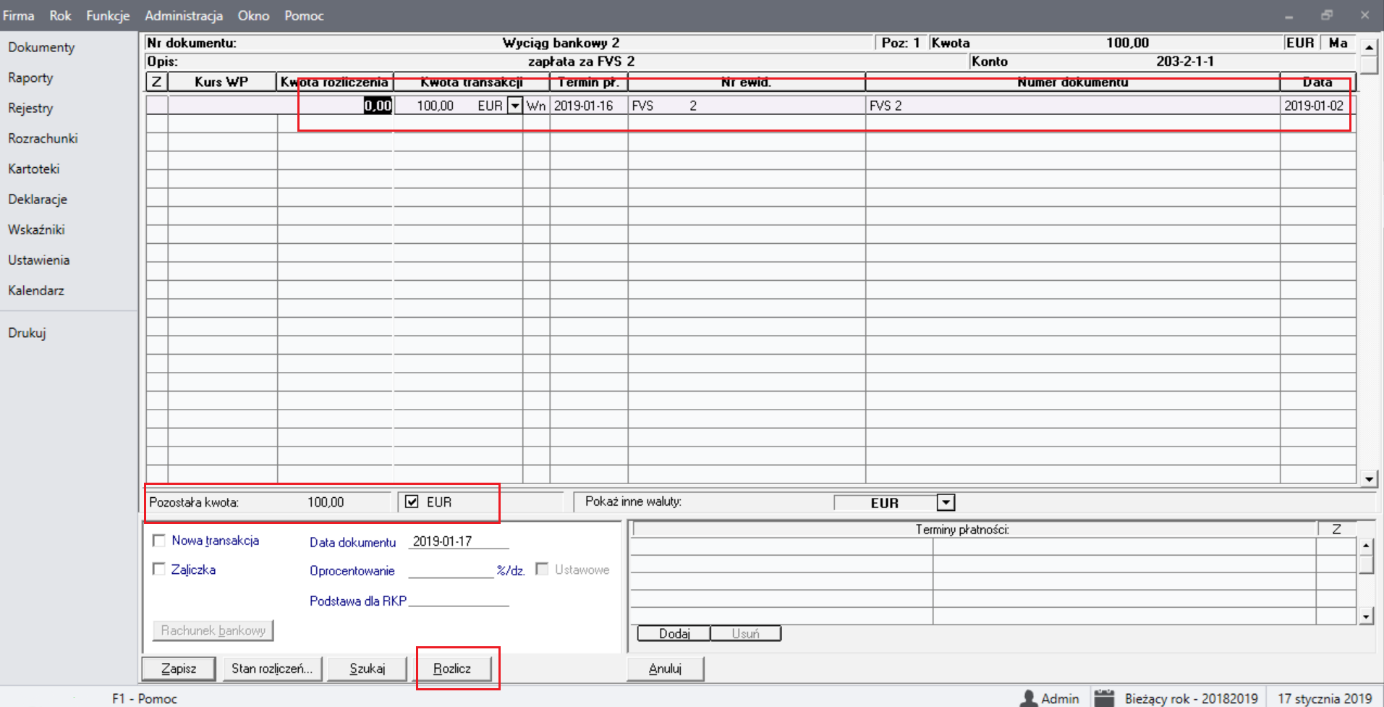This screenshot has width=1384, height=707.
Task: Open Deklaracje section
Action: click(38, 199)
